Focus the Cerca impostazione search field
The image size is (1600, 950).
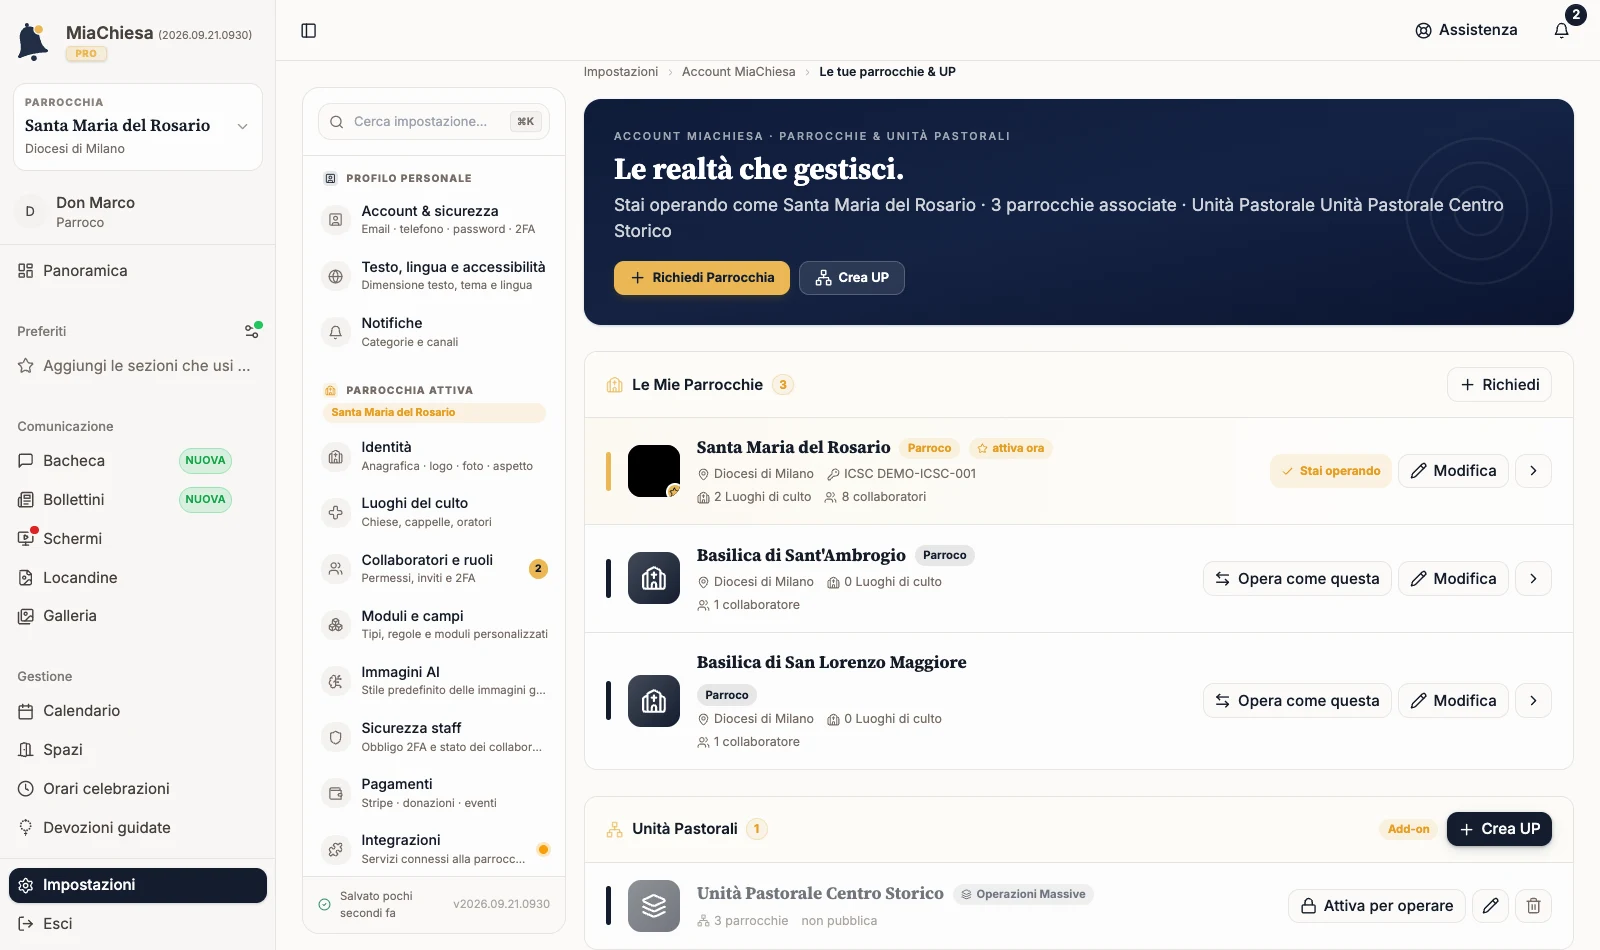[x=434, y=122]
